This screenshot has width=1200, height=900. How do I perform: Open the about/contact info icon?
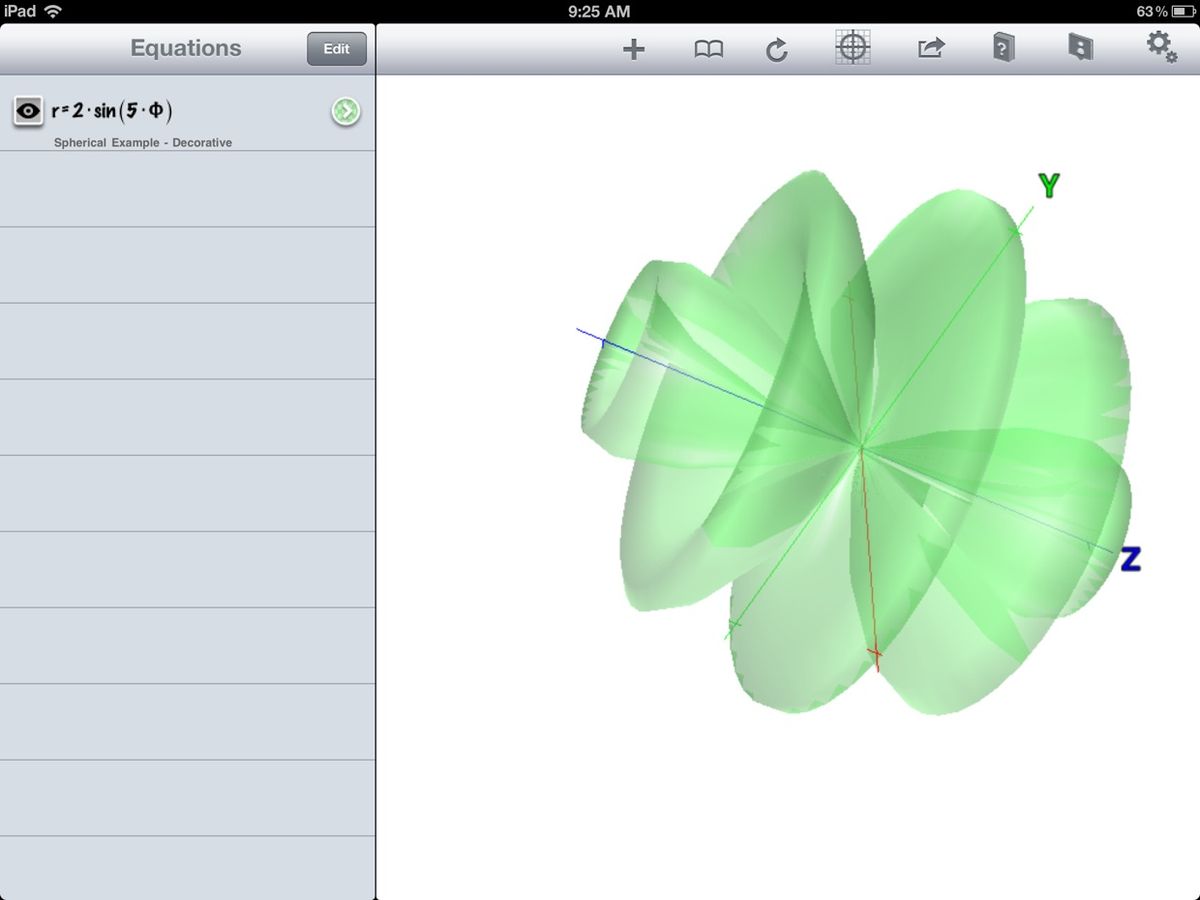pyautogui.click(x=1079, y=47)
